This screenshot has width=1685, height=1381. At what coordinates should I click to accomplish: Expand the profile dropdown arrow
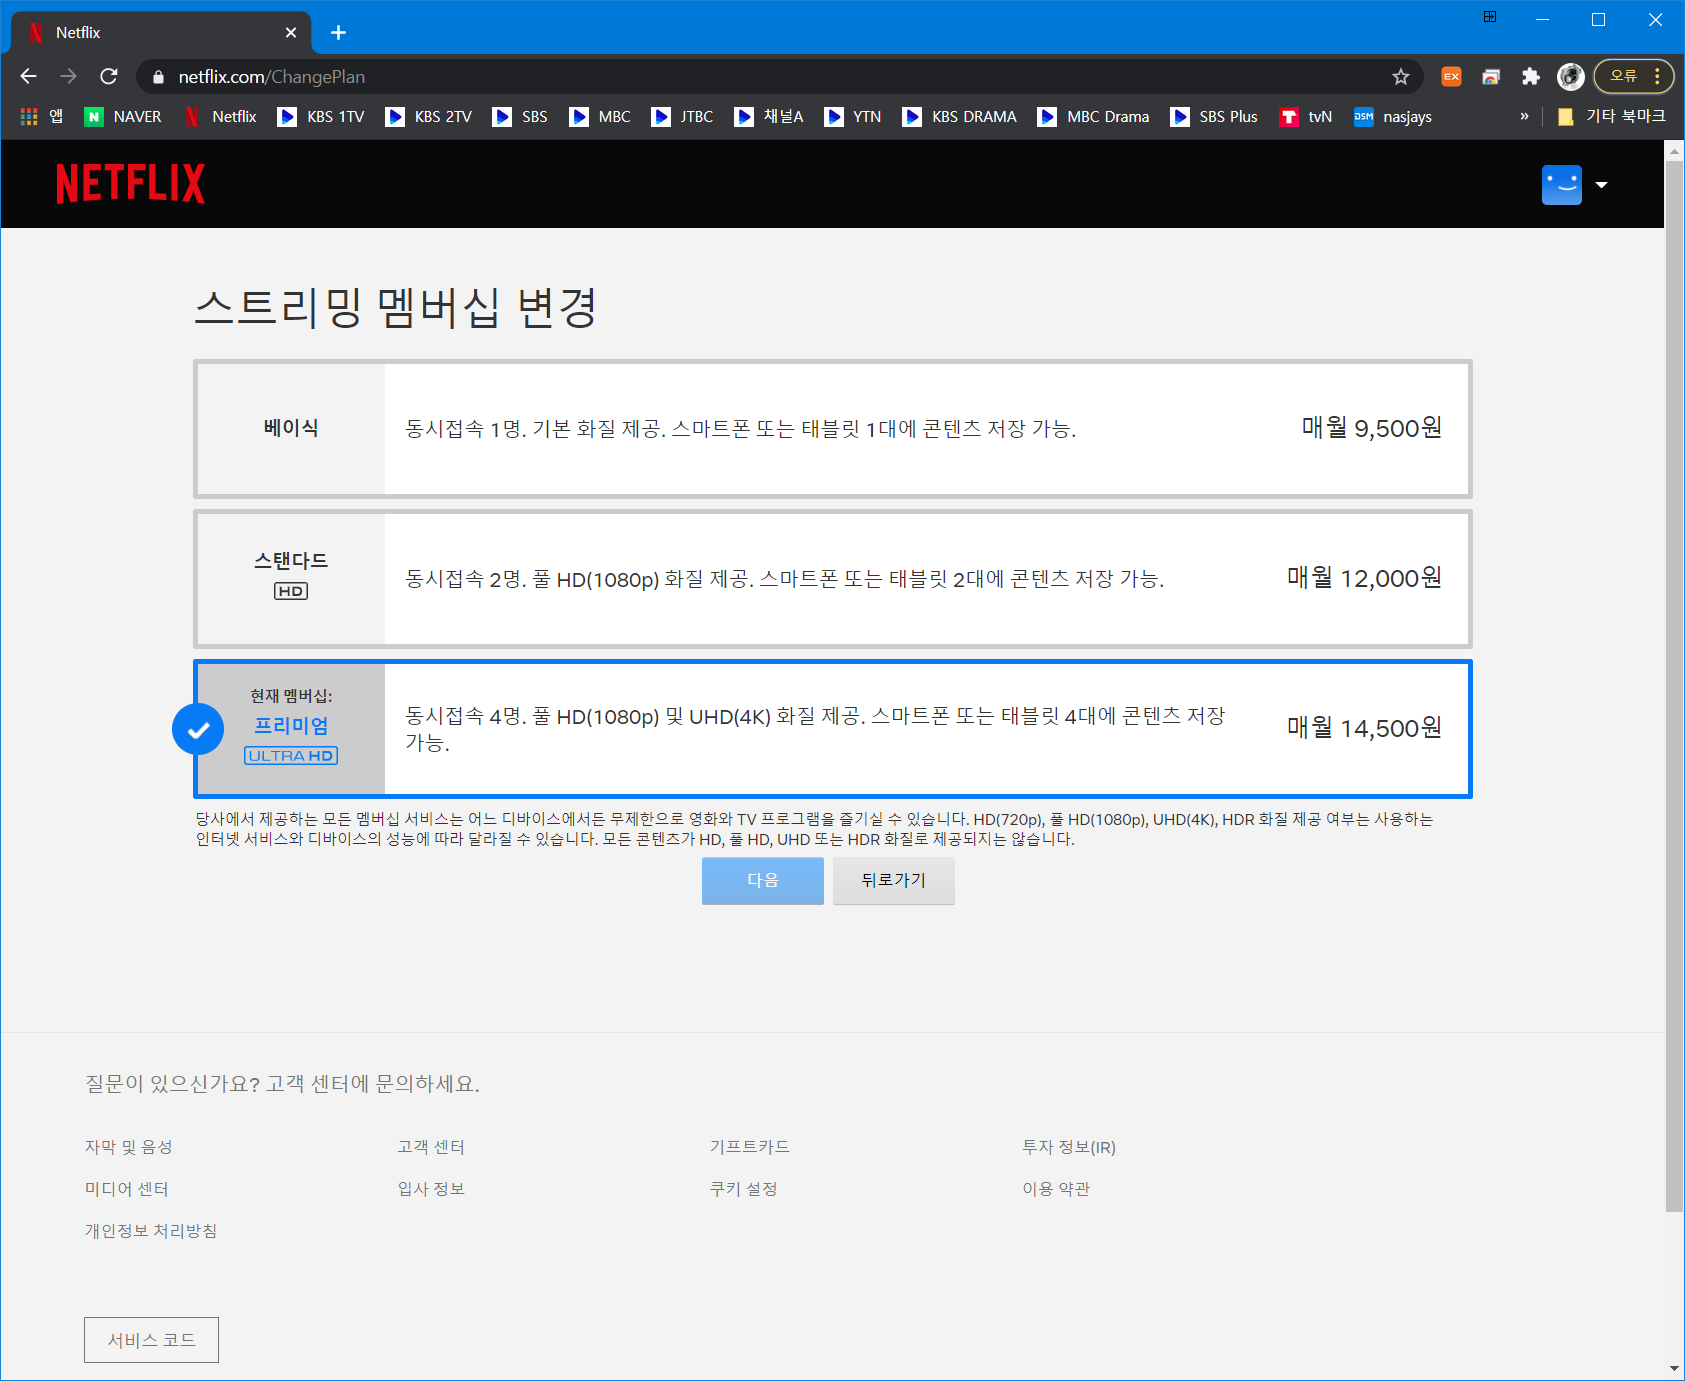(x=1601, y=185)
